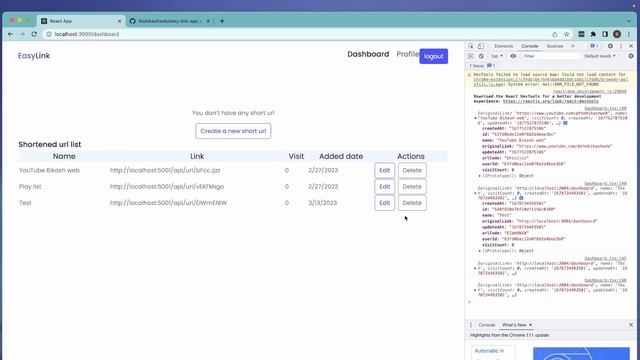Edit the Play list entry
640x360 pixels.
coord(384,187)
